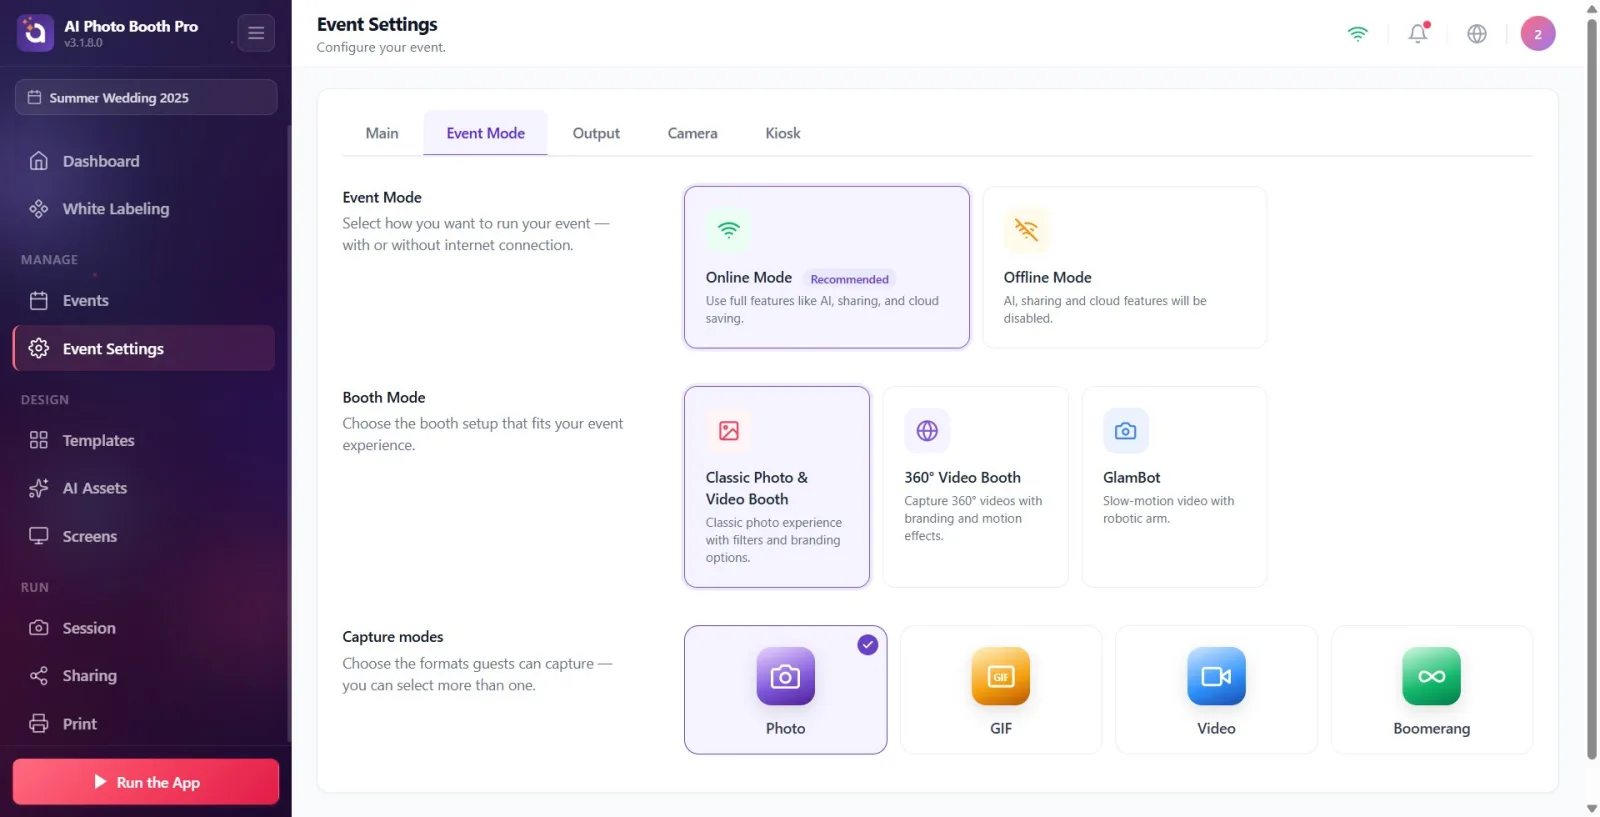Screen dimensions: 1600x817
Task: Toggle sidebar with hamburger menu icon
Action: coord(256,33)
